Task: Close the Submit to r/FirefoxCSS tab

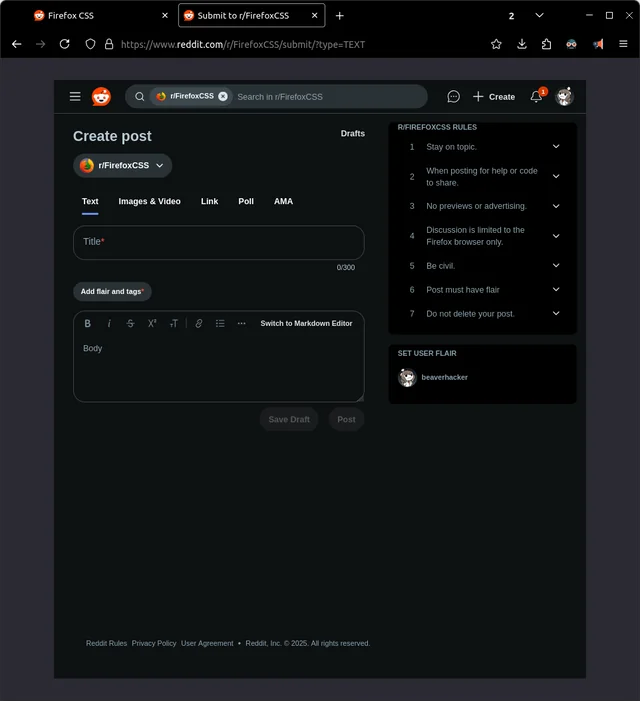Action: (x=315, y=16)
